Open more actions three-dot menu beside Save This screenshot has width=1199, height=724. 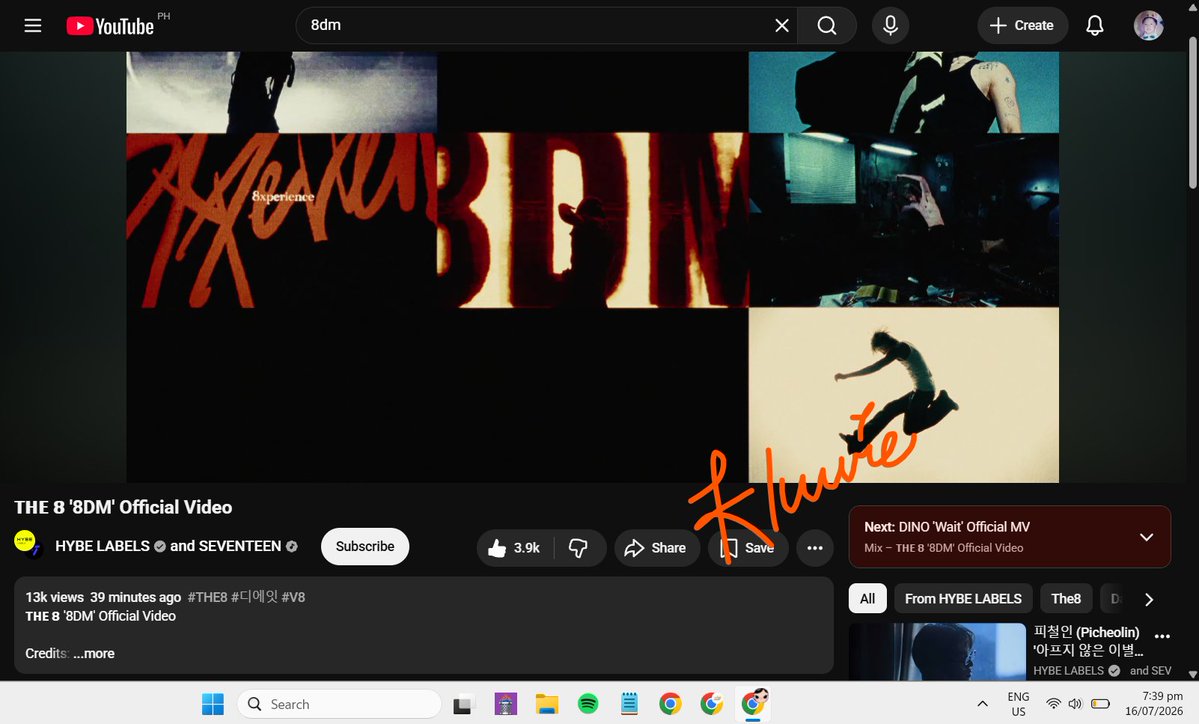pos(815,548)
